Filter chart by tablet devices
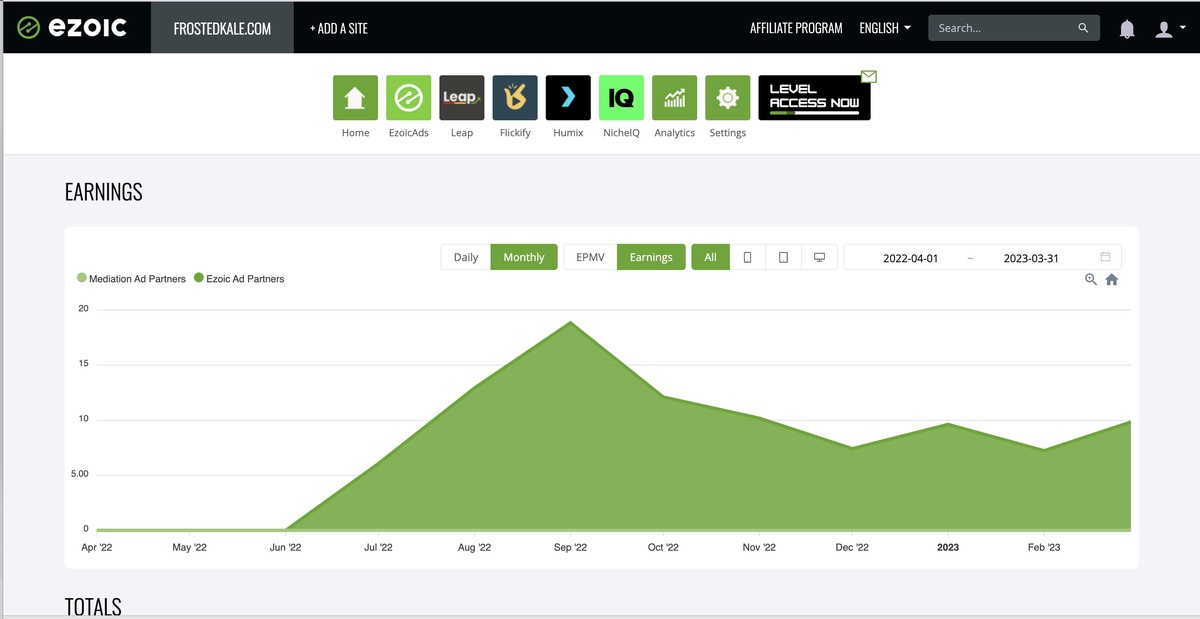The image size is (1200, 619). (783, 257)
